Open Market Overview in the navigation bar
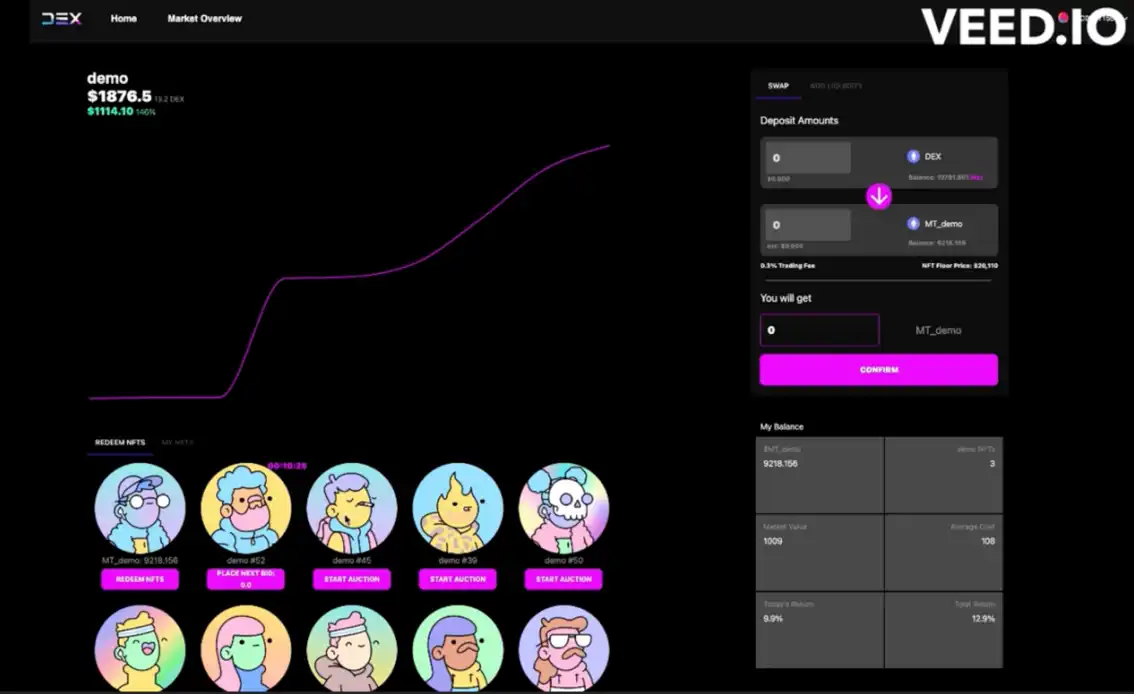 (205, 19)
